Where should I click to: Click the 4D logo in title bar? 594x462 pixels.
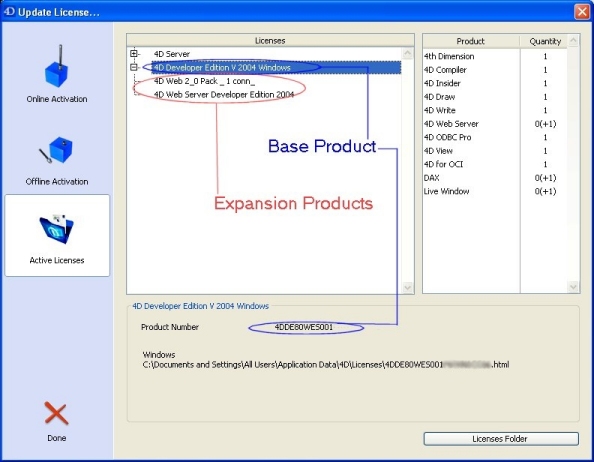pyautogui.click(x=9, y=11)
